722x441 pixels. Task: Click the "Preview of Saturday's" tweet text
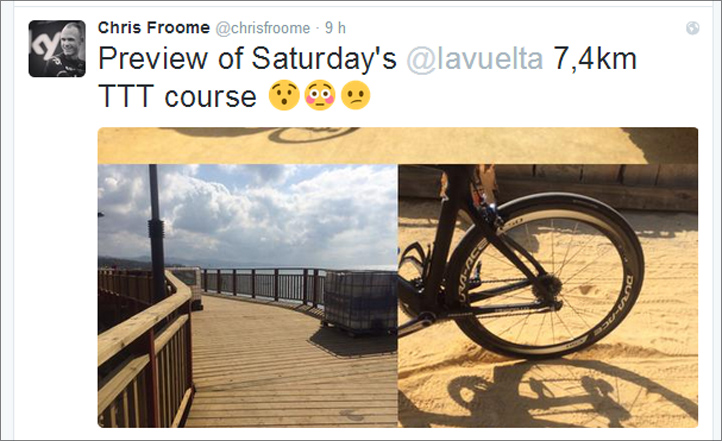[x=247, y=59]
